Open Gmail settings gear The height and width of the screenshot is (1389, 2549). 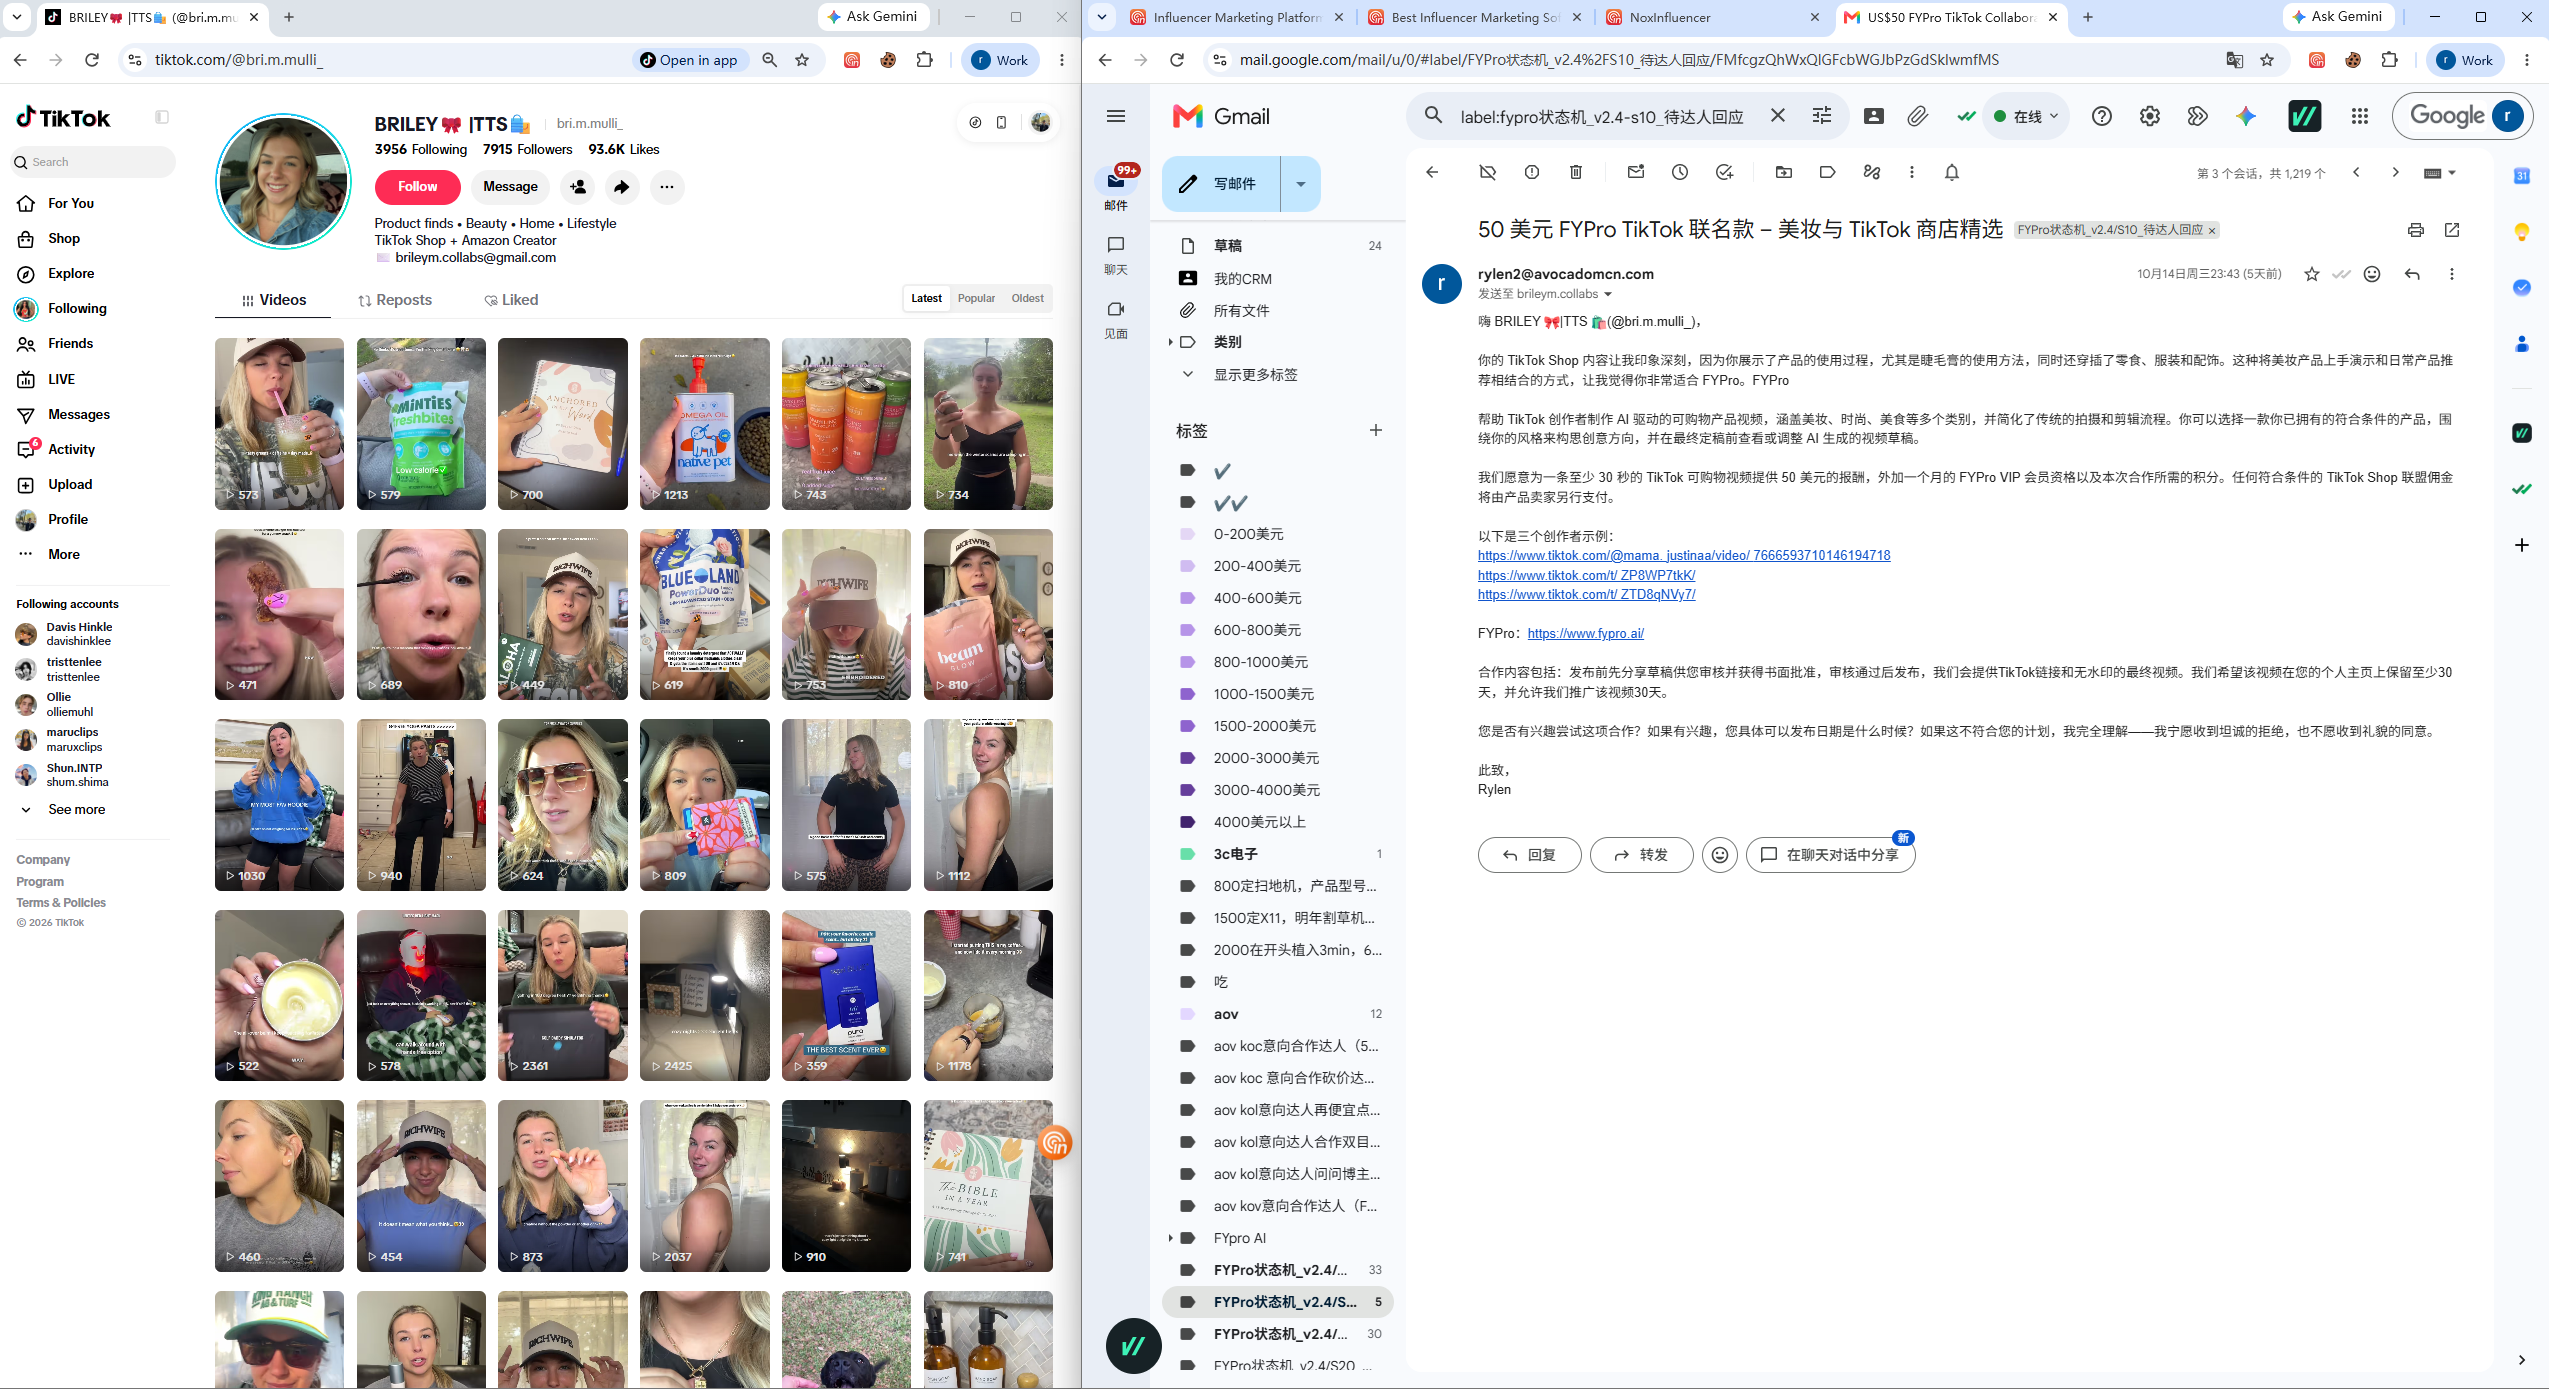pyautogui.click(x=2149, y=116)
